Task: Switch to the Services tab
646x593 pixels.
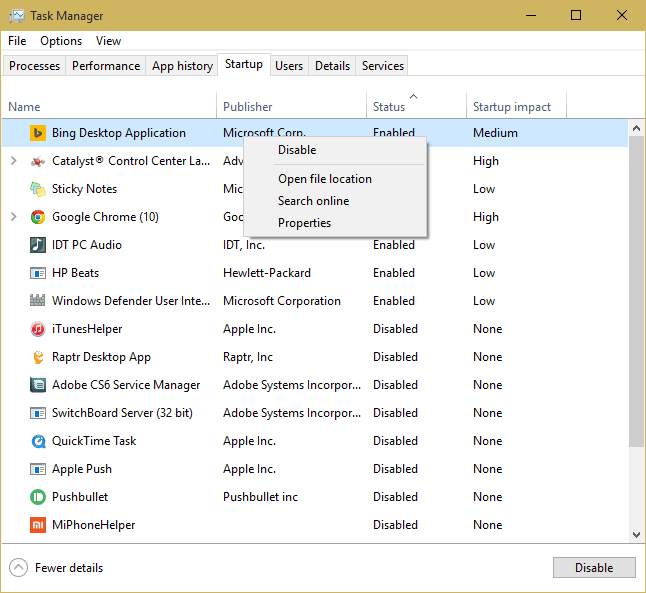Action: click(383, 66)
